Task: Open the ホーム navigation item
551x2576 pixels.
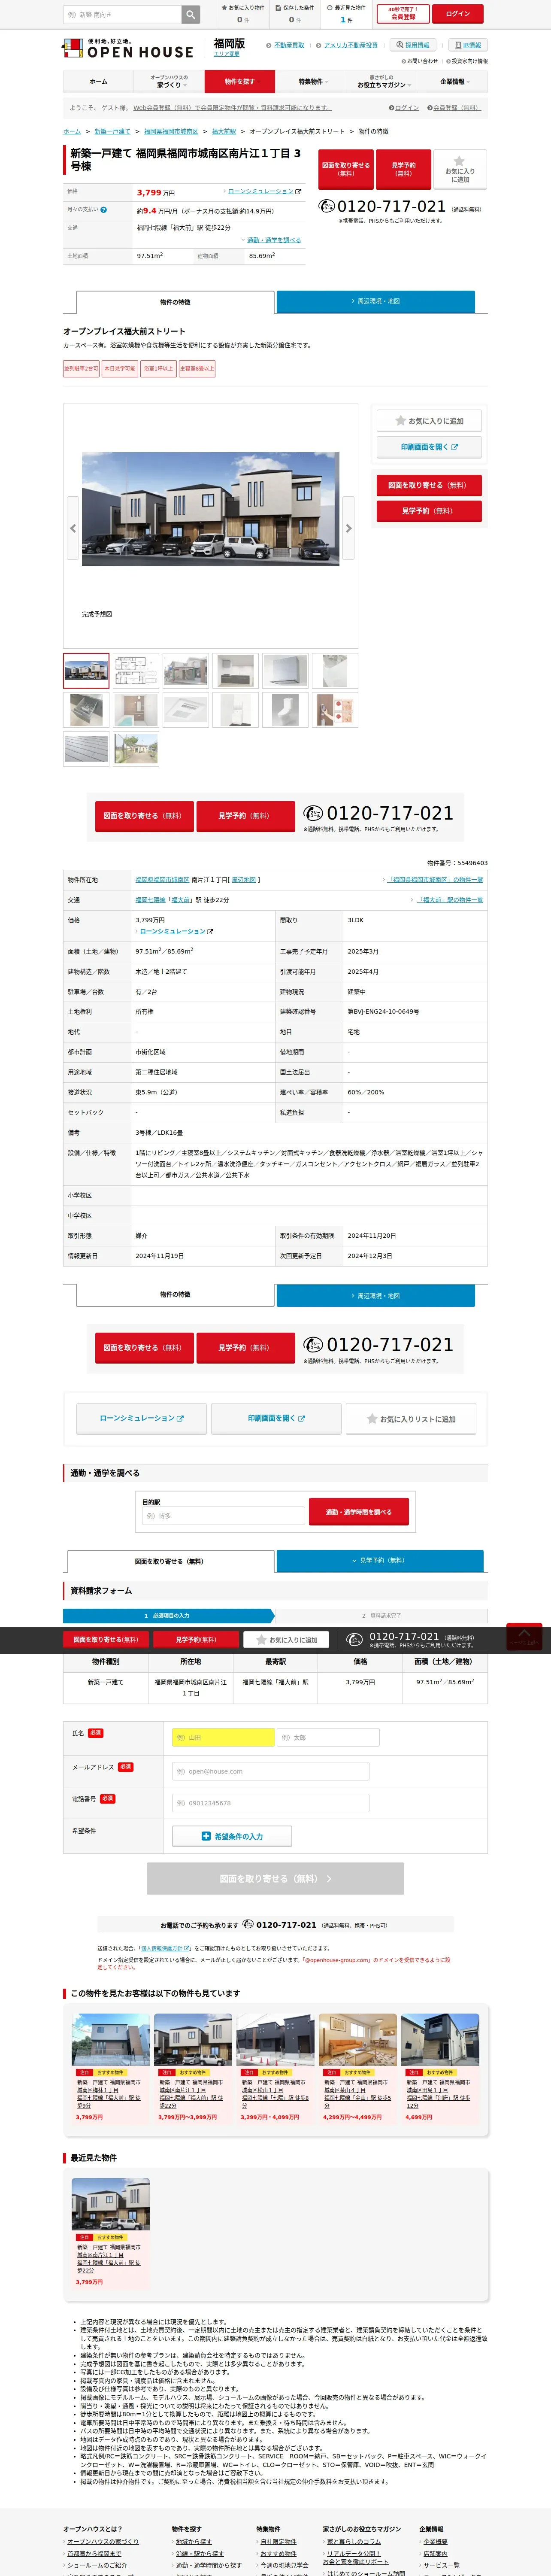Action: click(98, 82)
